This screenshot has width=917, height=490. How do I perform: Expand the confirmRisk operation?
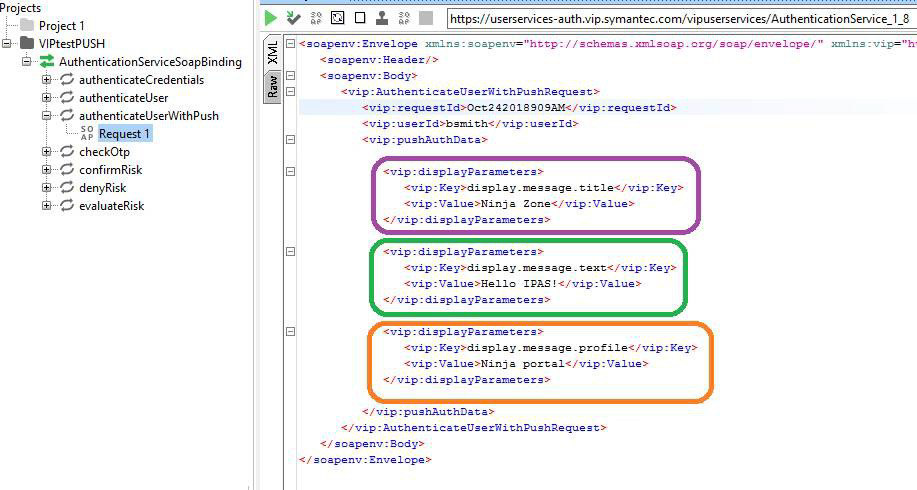pos(46,170)
